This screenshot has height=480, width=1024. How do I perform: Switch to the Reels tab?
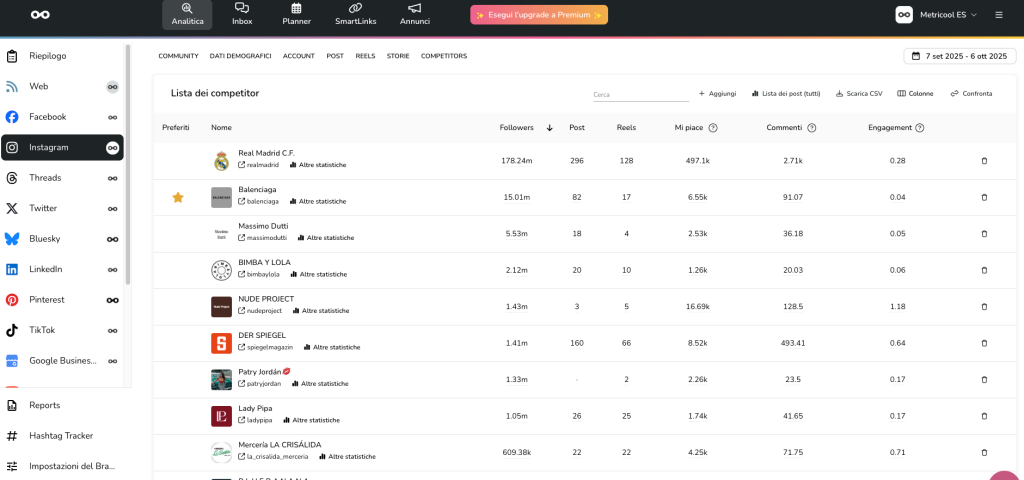365,56
